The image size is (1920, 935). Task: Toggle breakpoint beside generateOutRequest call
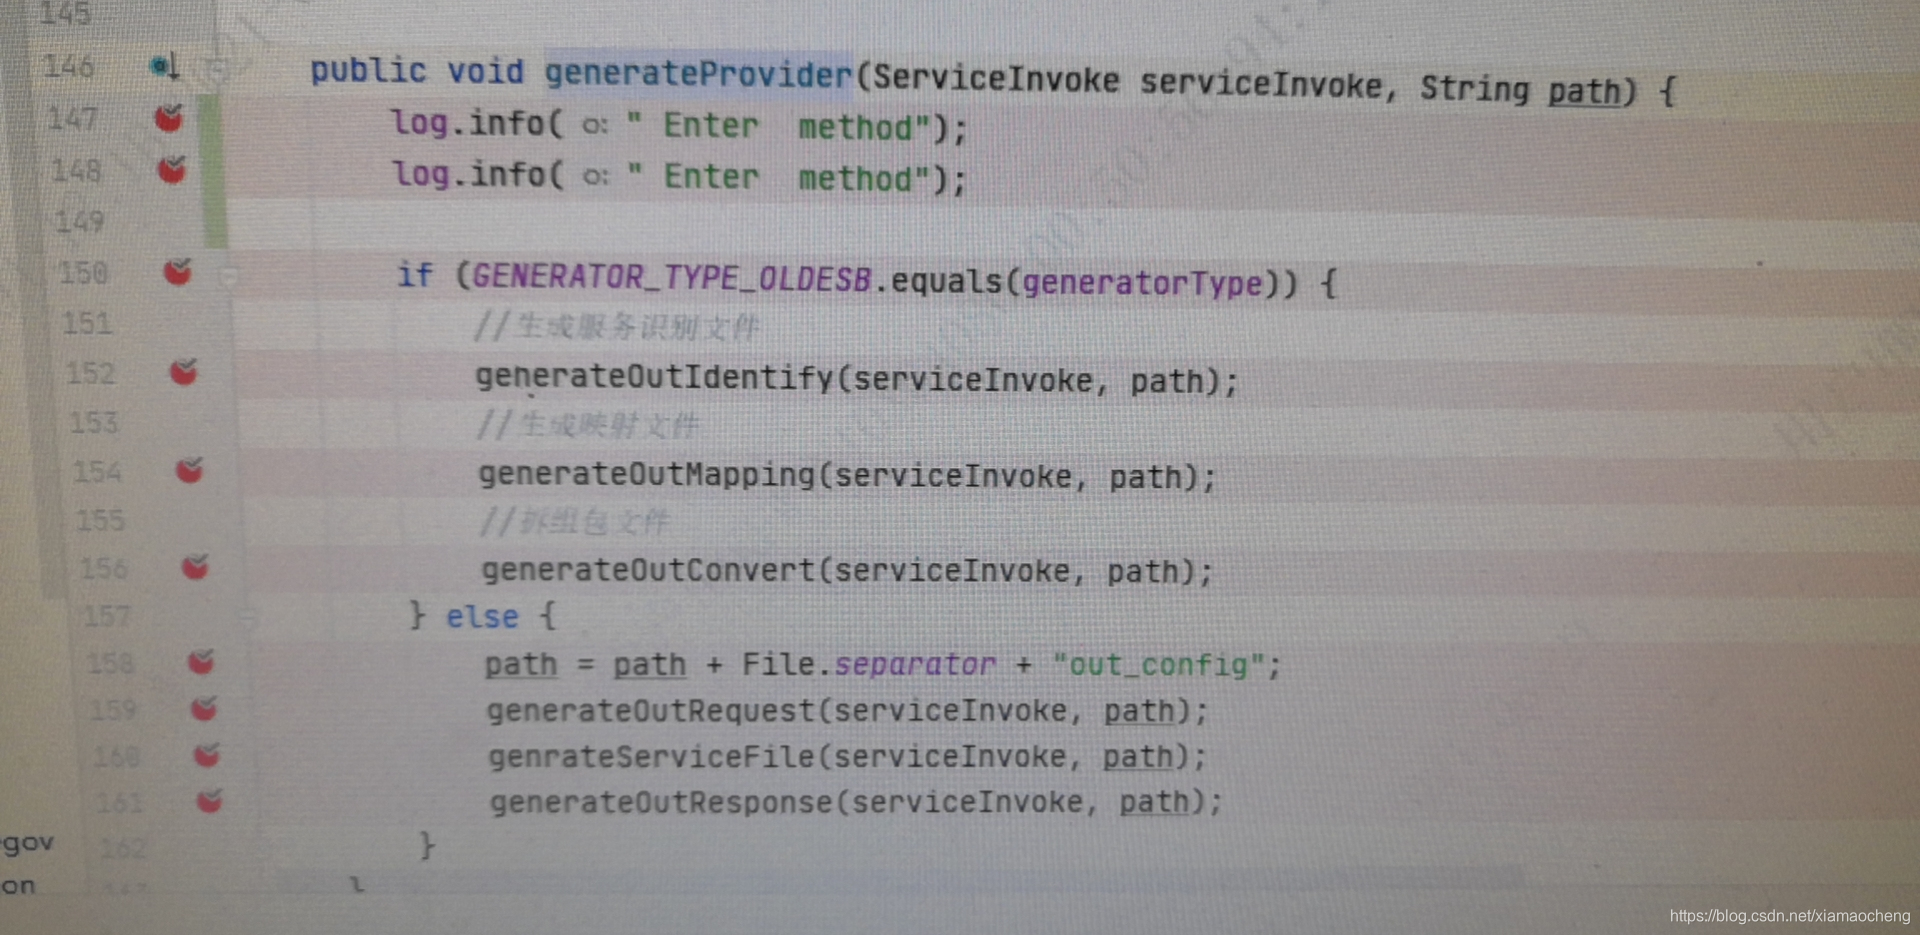click(x=204, y=708)
